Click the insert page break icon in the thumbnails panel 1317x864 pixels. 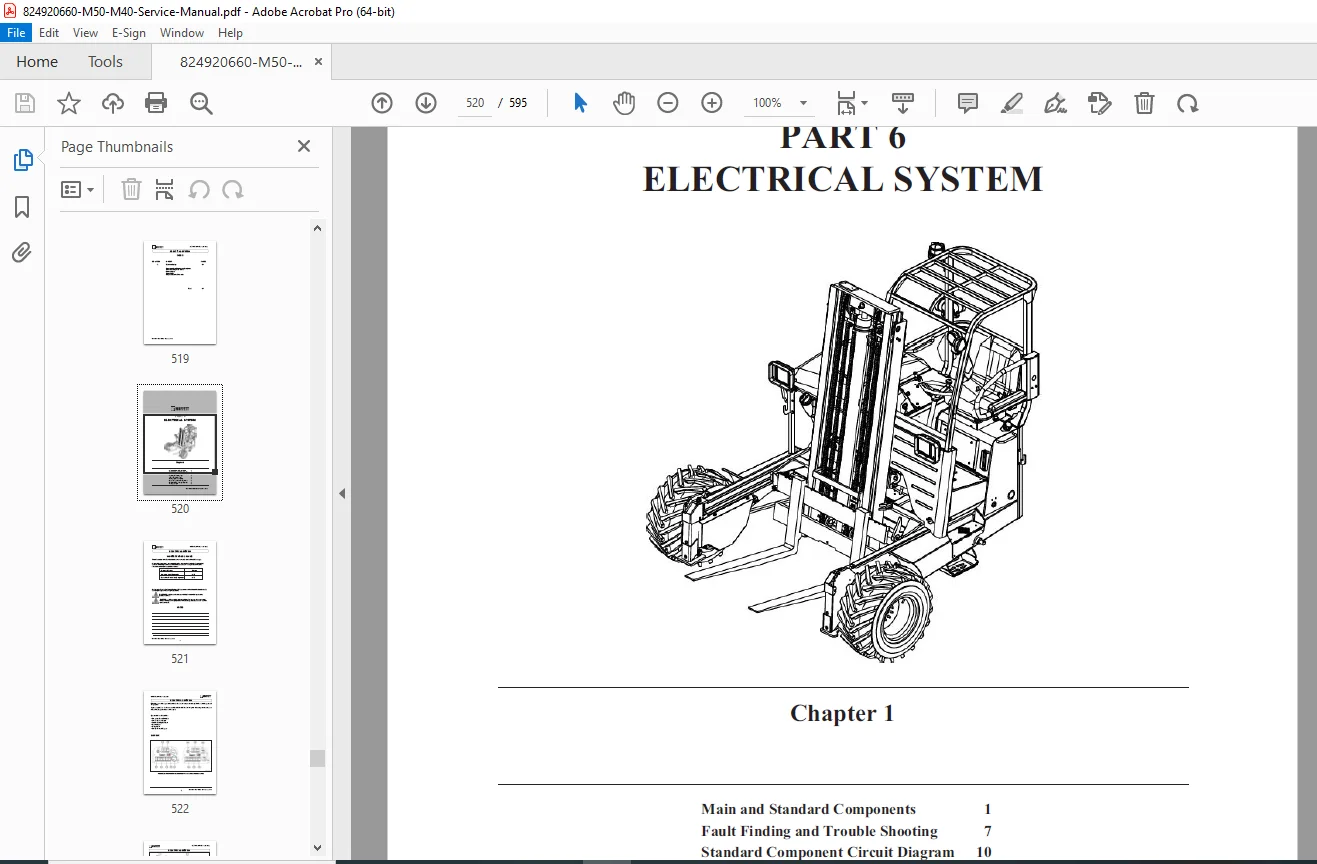coord(165,190)
